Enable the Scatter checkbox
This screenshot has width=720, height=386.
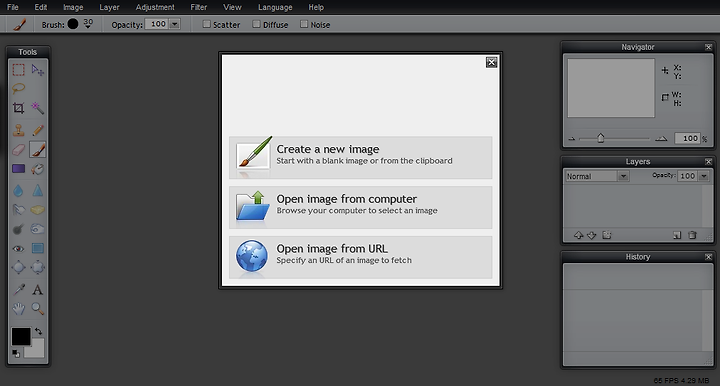(x=207, y=24)
